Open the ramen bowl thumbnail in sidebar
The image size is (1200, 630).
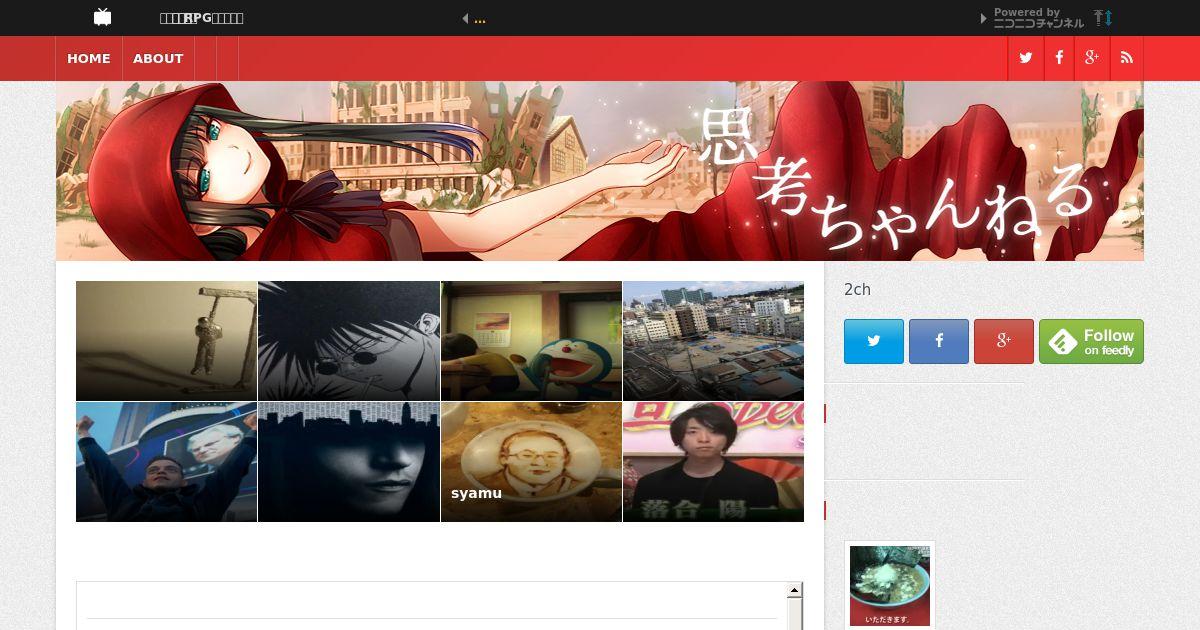(x=890, y=586)
